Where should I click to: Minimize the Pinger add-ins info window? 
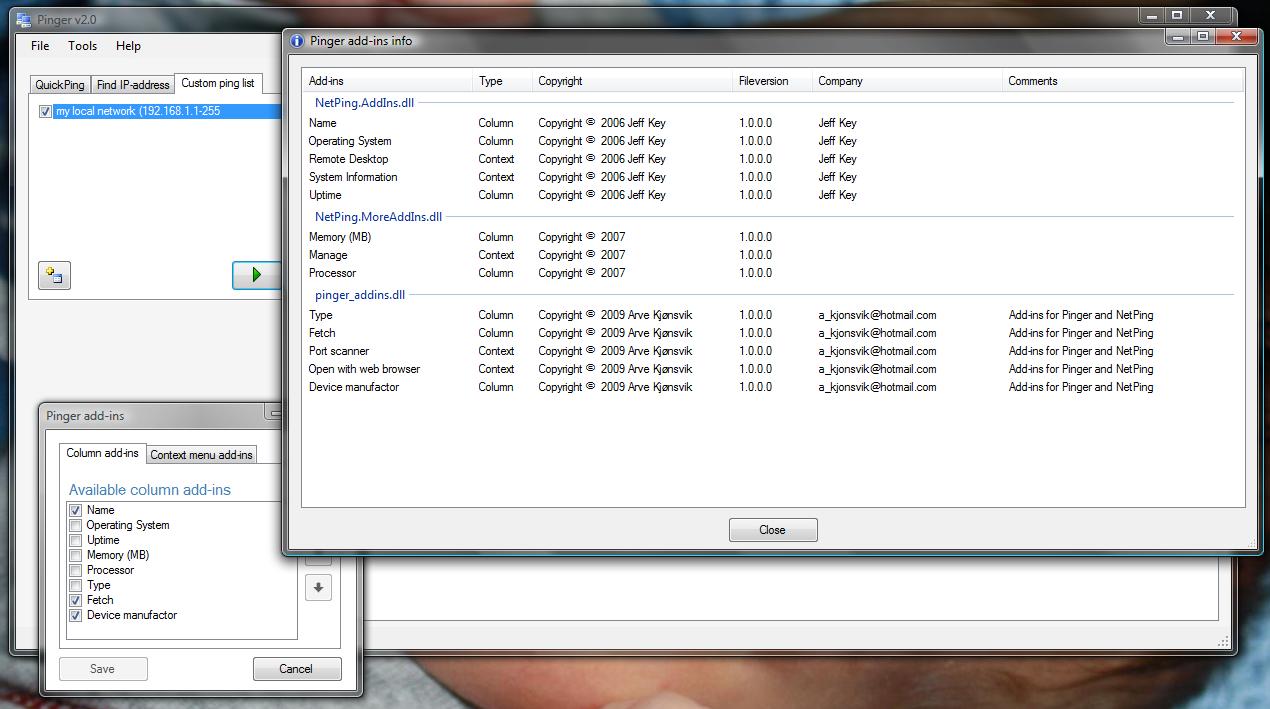pos(1178,36)
